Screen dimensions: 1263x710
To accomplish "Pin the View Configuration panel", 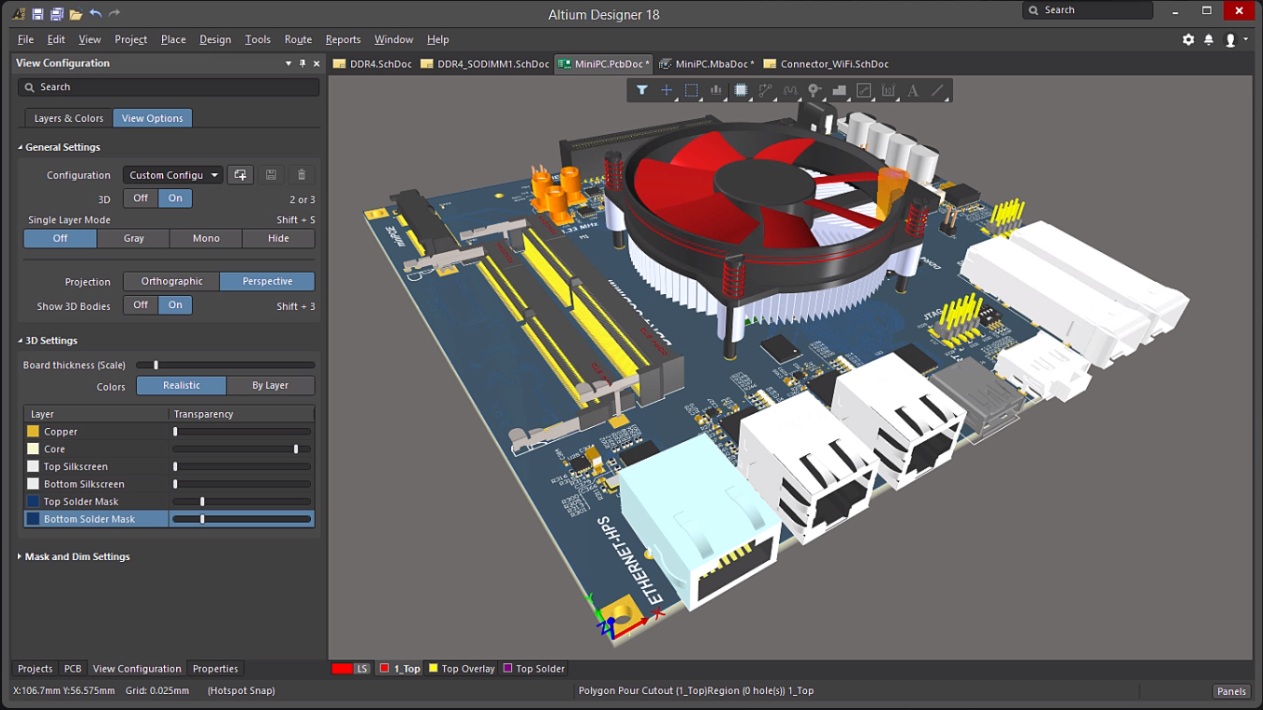I will click(303, 63).
